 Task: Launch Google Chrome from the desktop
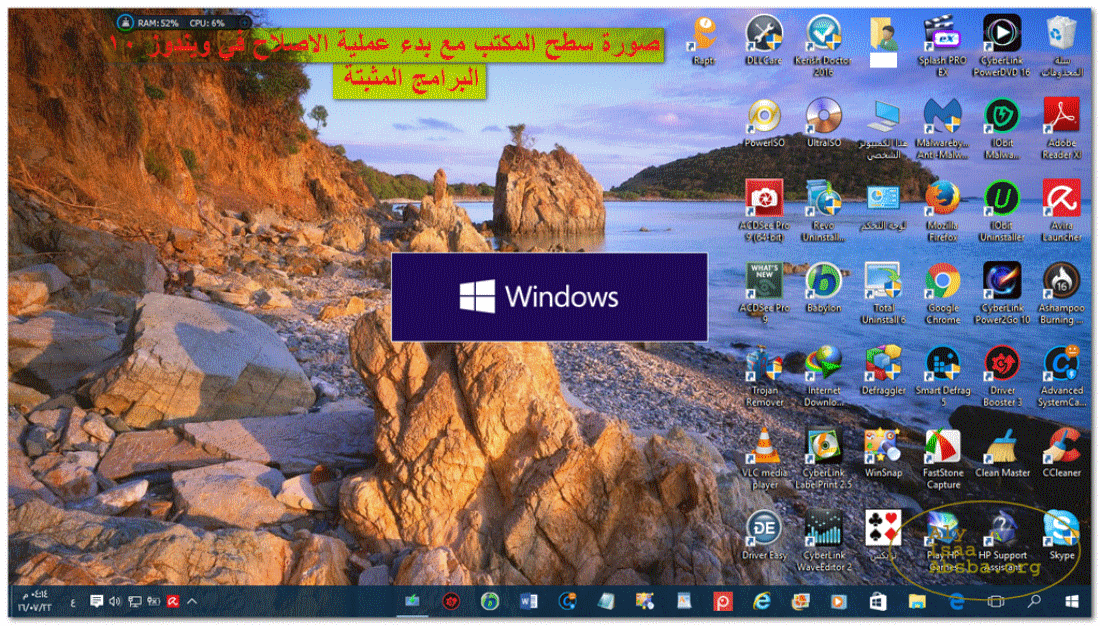942,281
